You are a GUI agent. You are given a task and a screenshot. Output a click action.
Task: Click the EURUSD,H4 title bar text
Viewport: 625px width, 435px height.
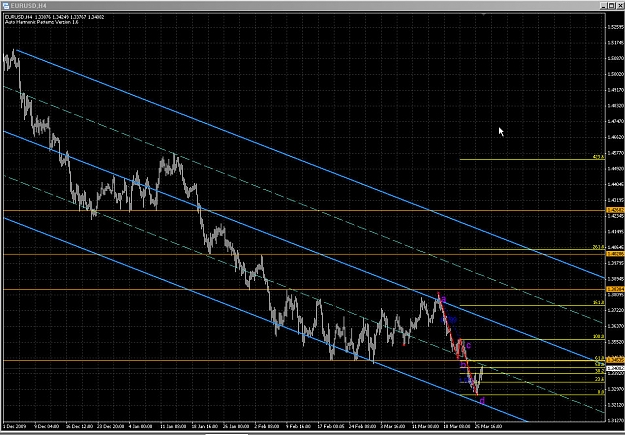click(x=28, y=6)
